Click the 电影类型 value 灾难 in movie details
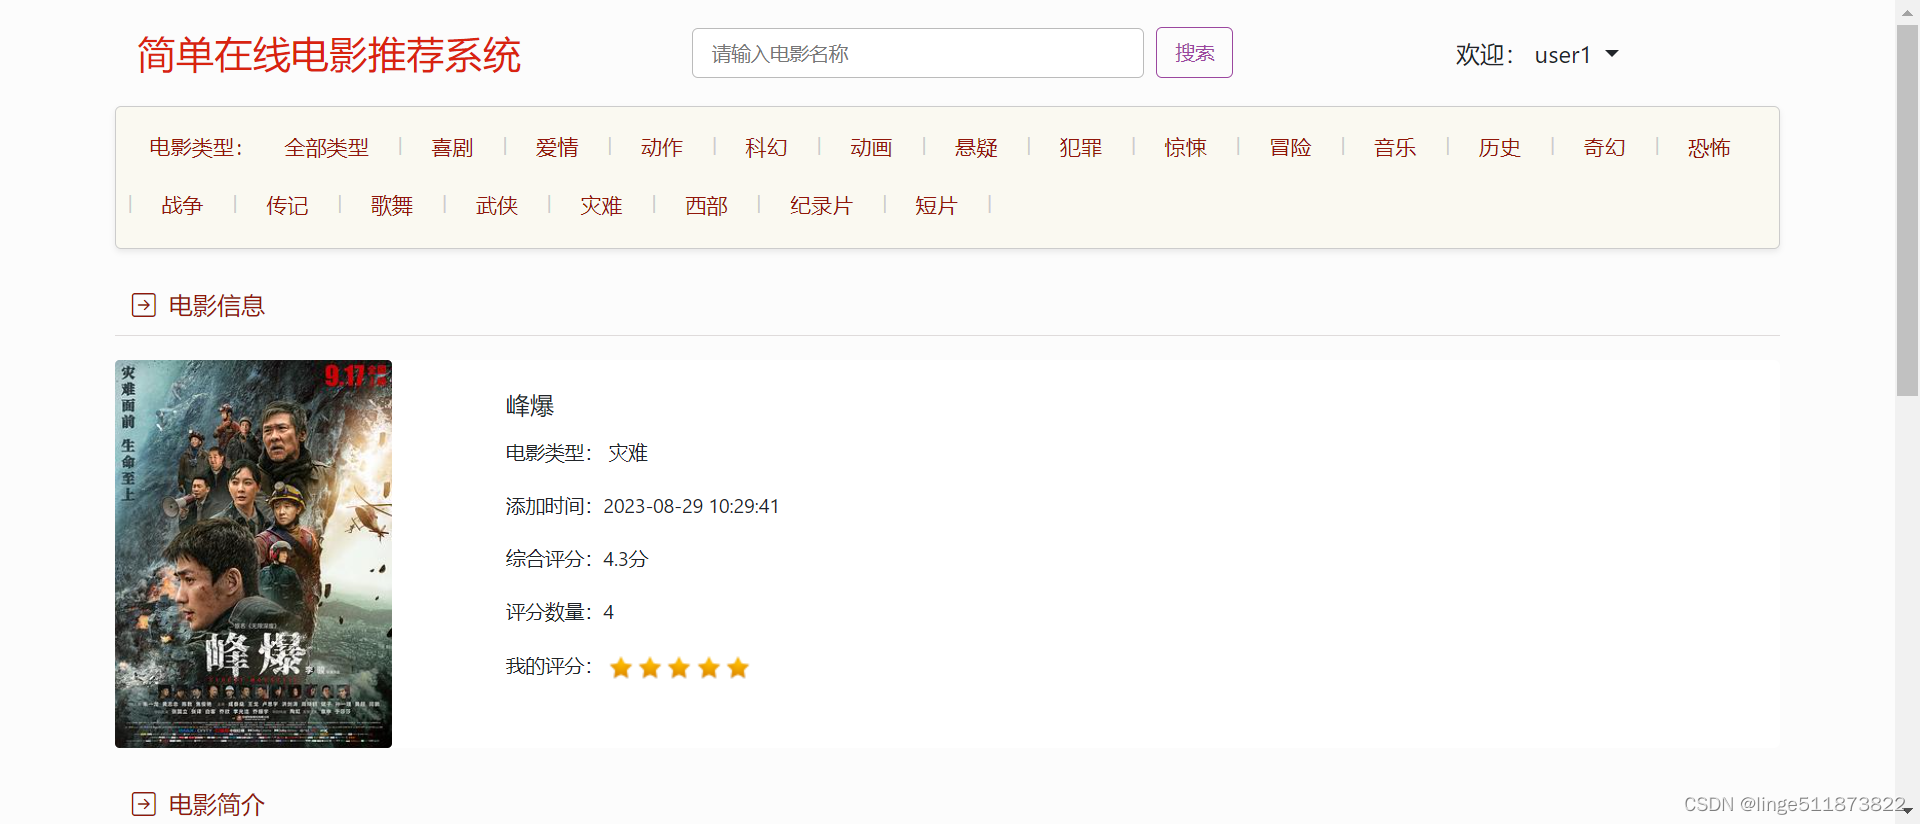This screenshot has height=824, width=1920. click(x=628, y=453)
